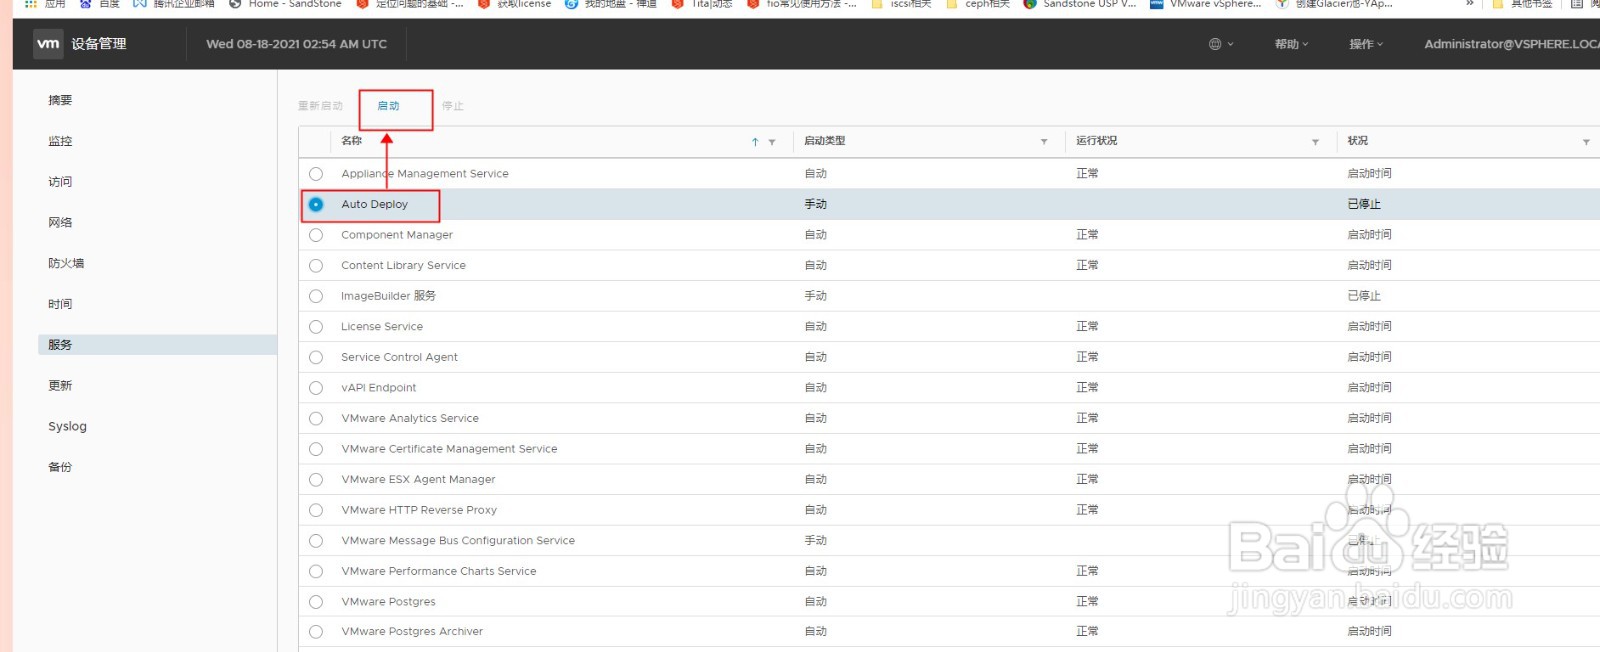Click the Wed 08-18-2021 02:54 AM UTC timestamp
Viewport: 1600px width, 652px height.
297,44
